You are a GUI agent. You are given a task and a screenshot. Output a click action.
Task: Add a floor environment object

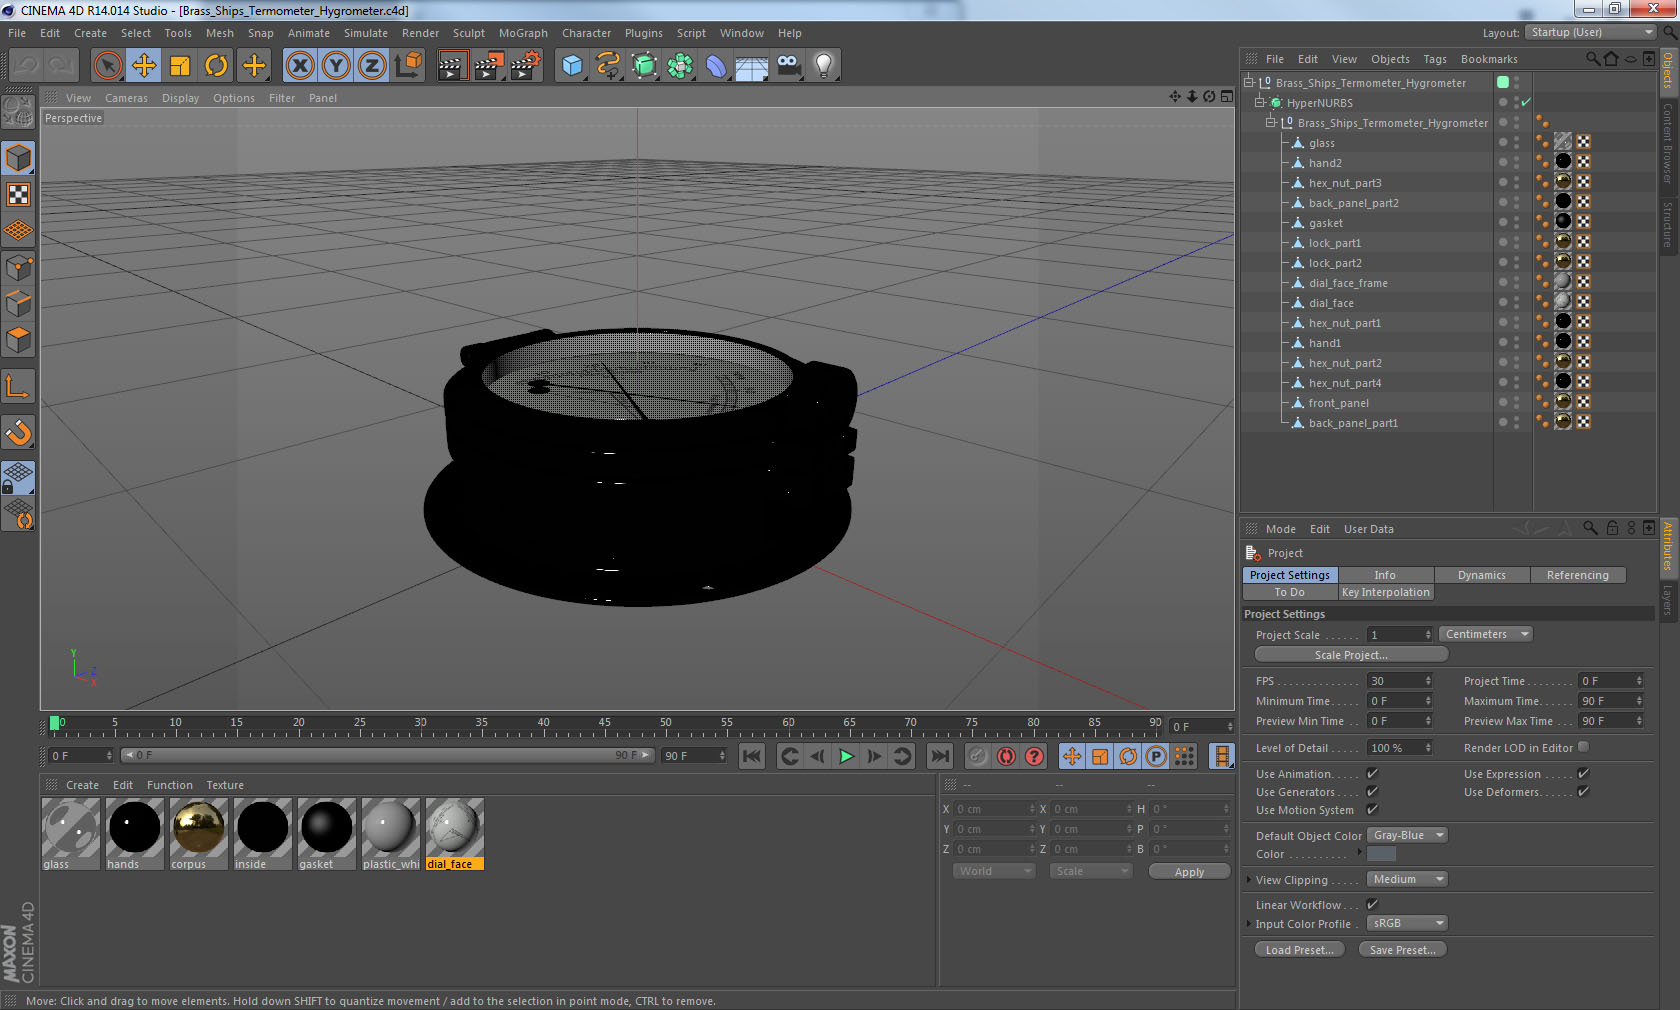(752, 66)
